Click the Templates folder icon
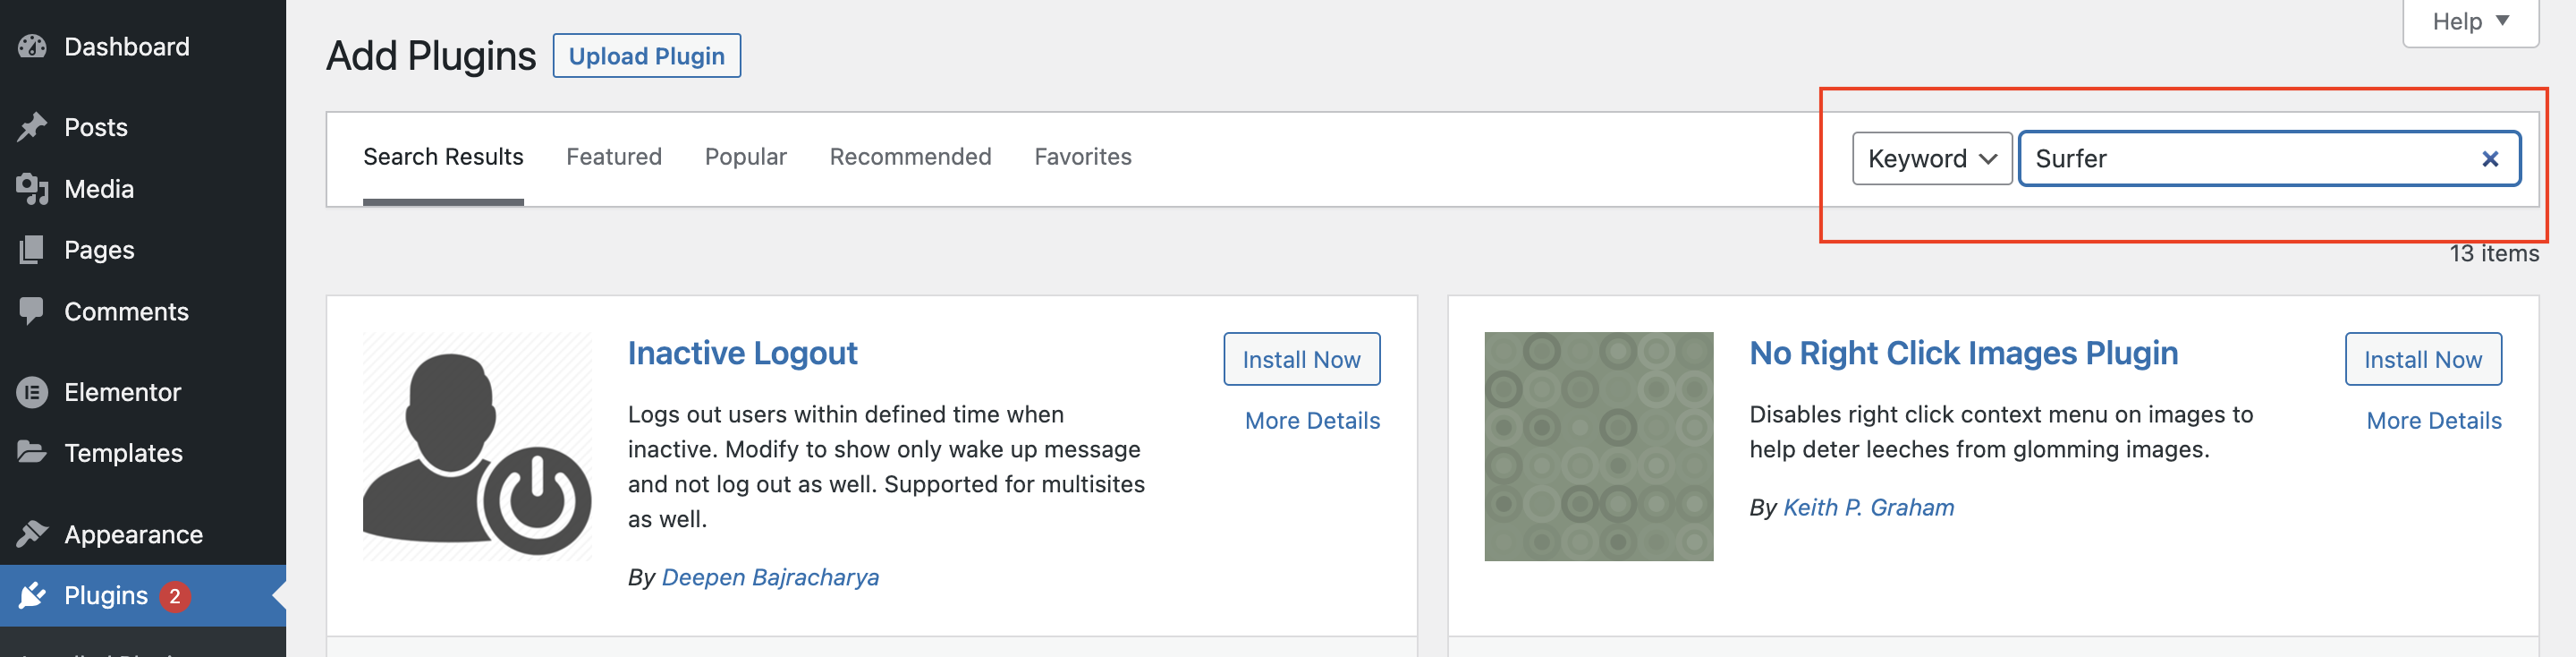Image resolution: width=2576 pixels, height=657 pixels. [32, 453]
